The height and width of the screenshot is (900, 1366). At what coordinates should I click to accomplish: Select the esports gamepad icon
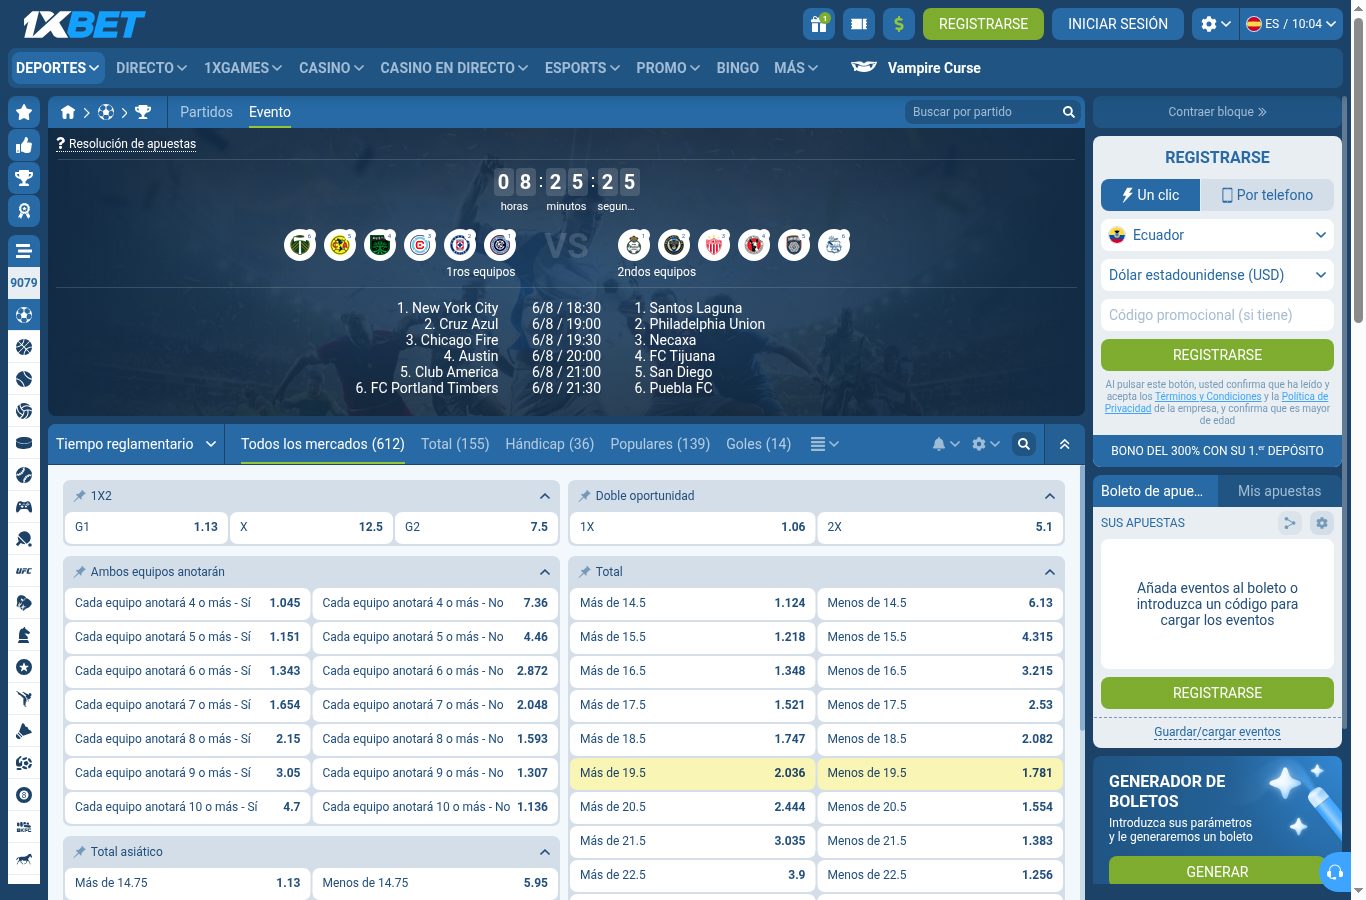pyautogui.click(x=24, y=507)
